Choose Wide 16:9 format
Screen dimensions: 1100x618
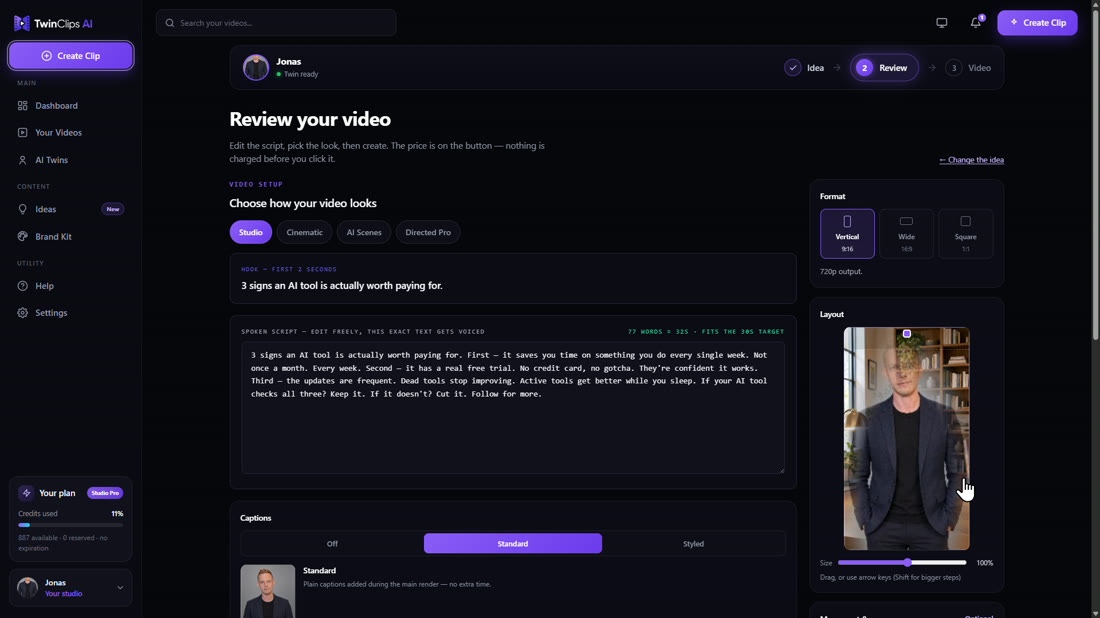906,234
